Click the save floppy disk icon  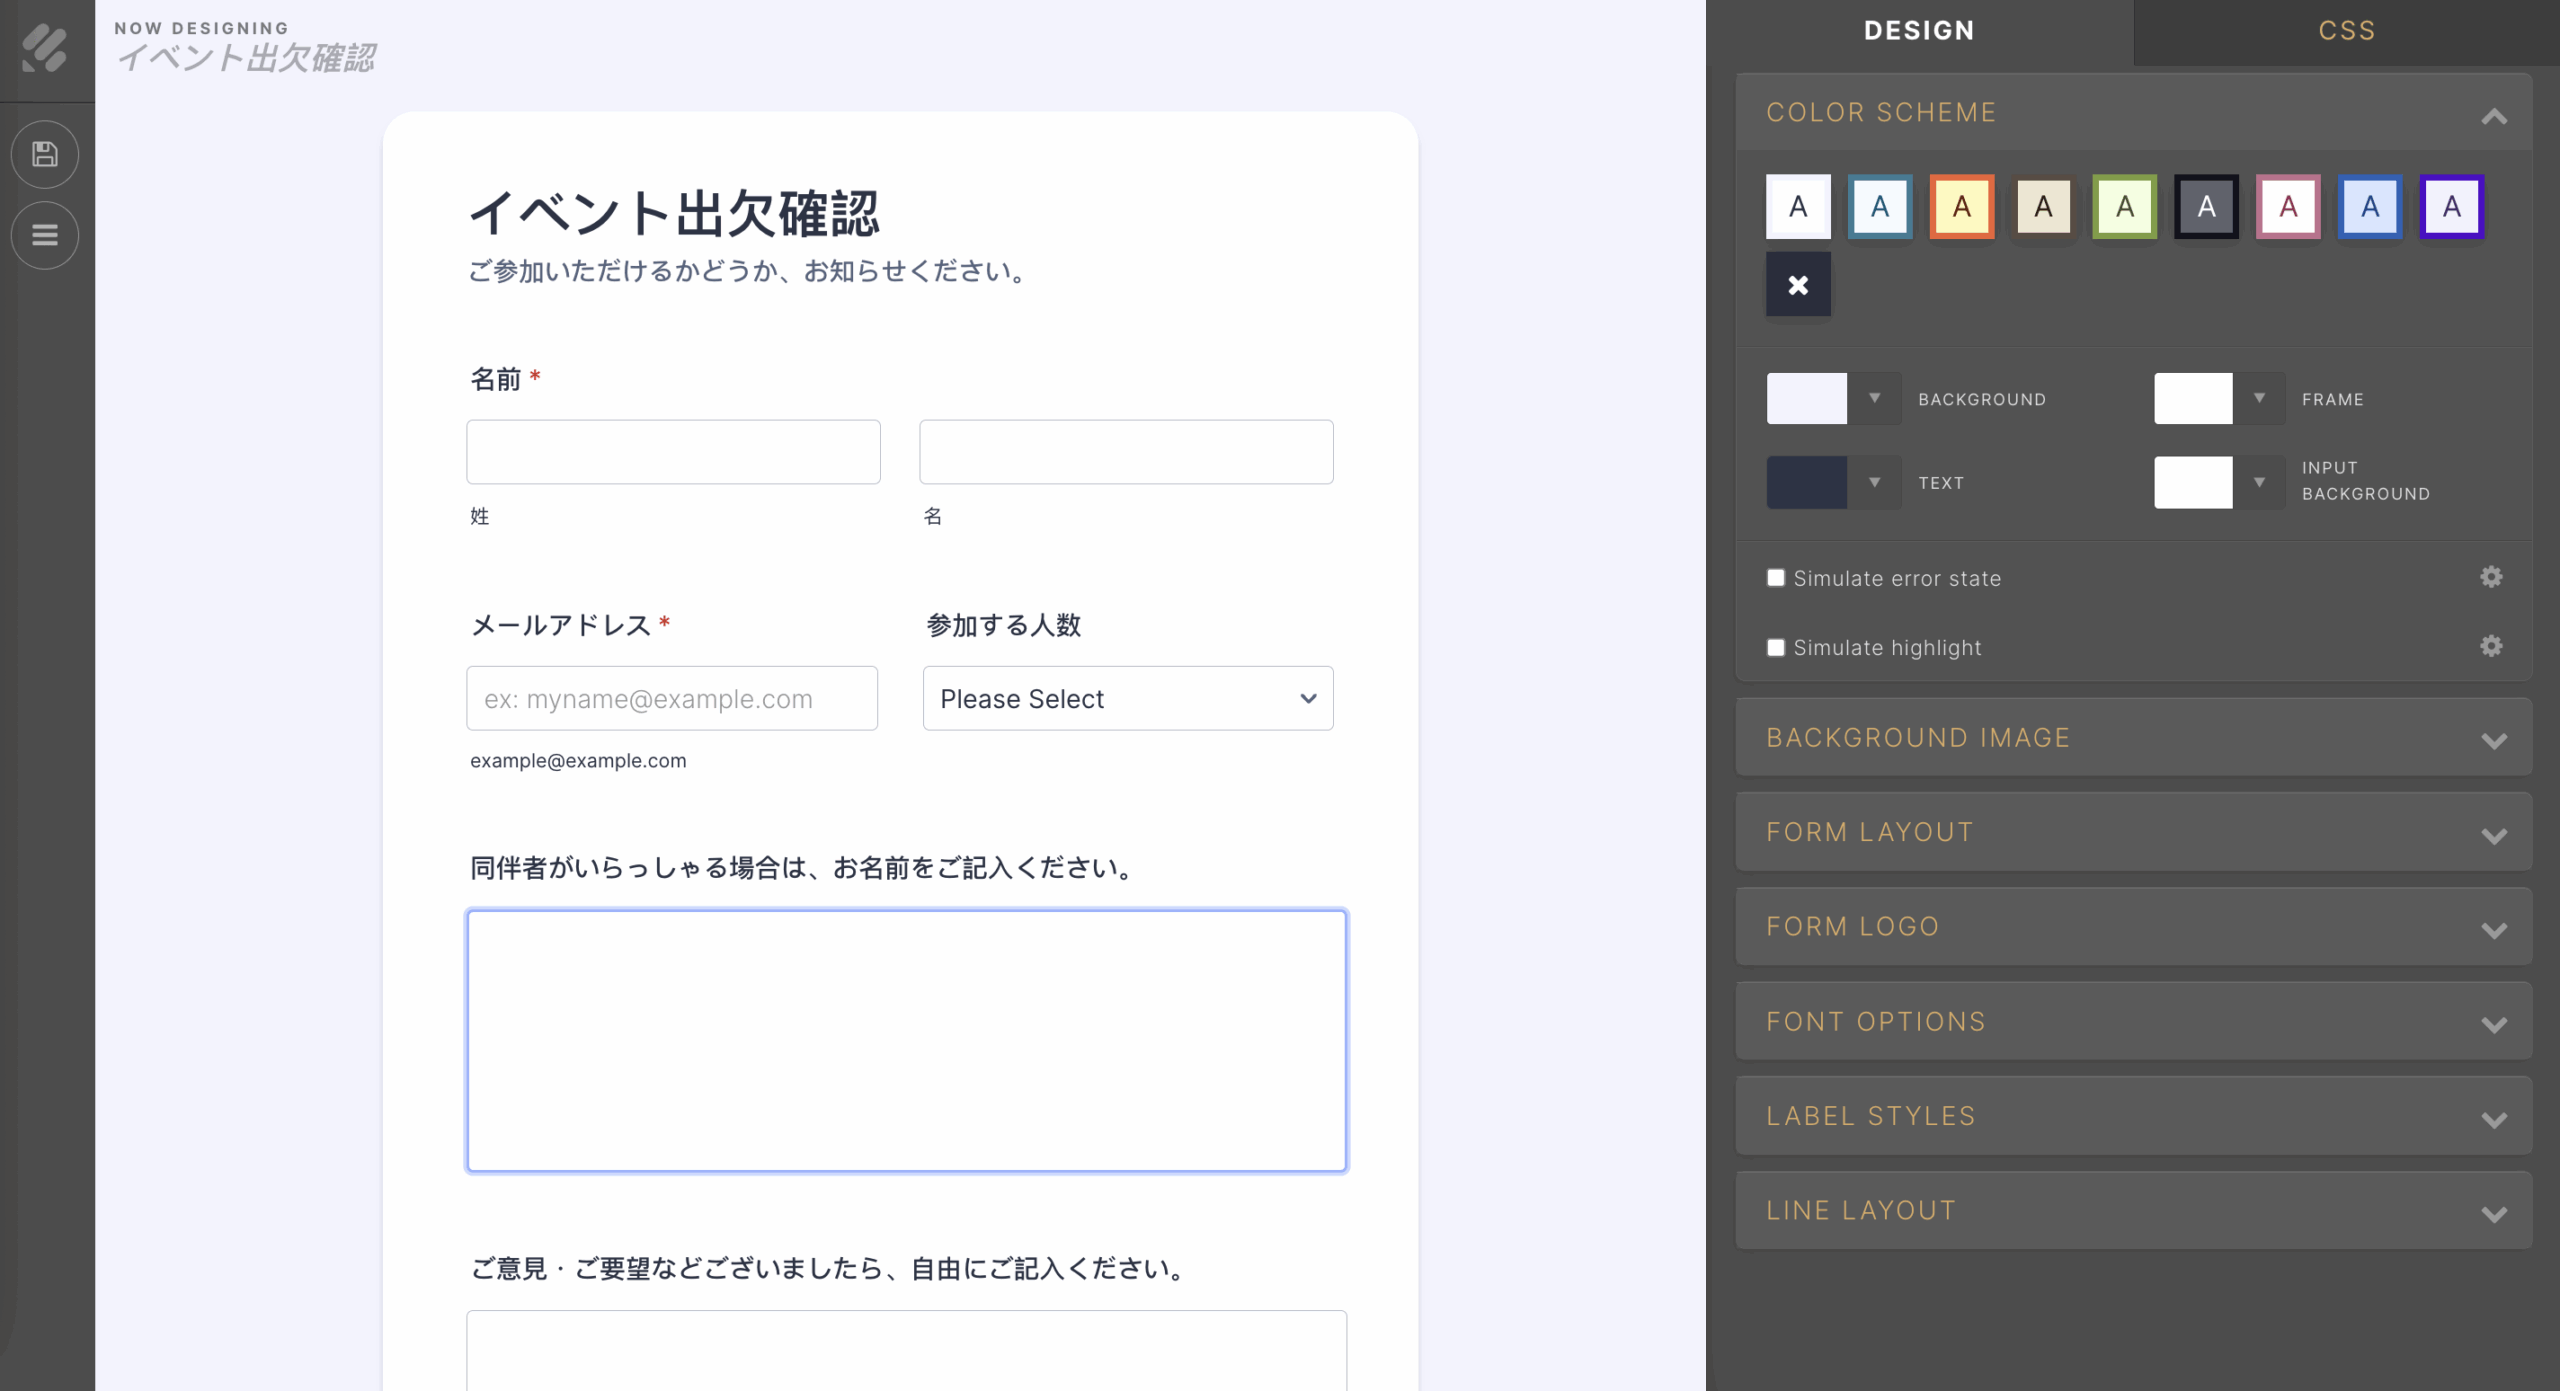44,154
